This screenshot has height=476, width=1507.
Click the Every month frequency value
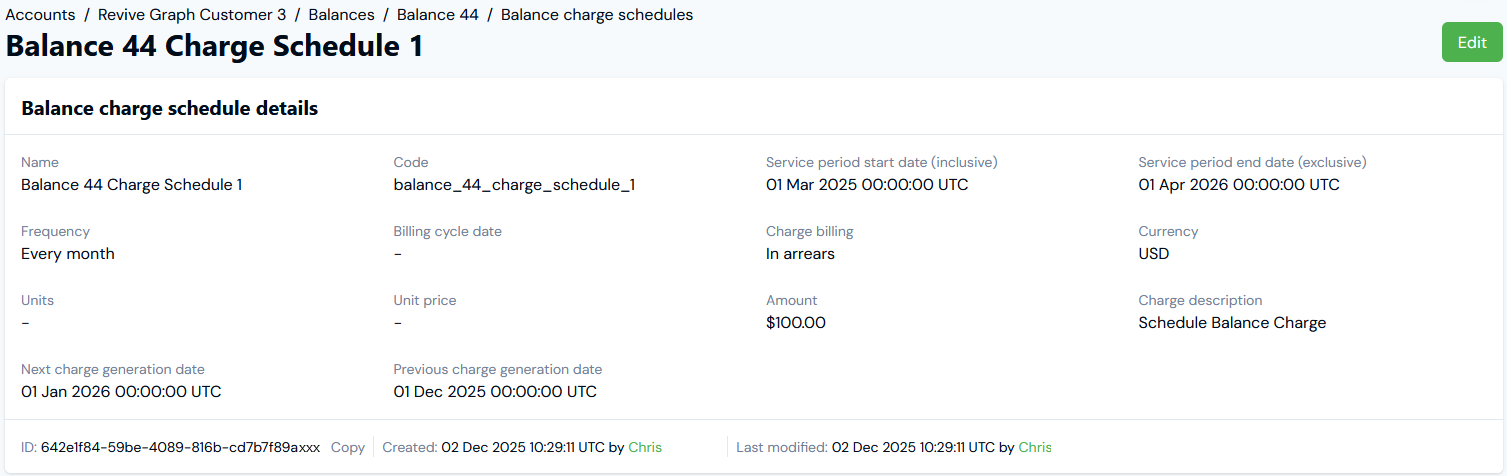tap(68, 254)
